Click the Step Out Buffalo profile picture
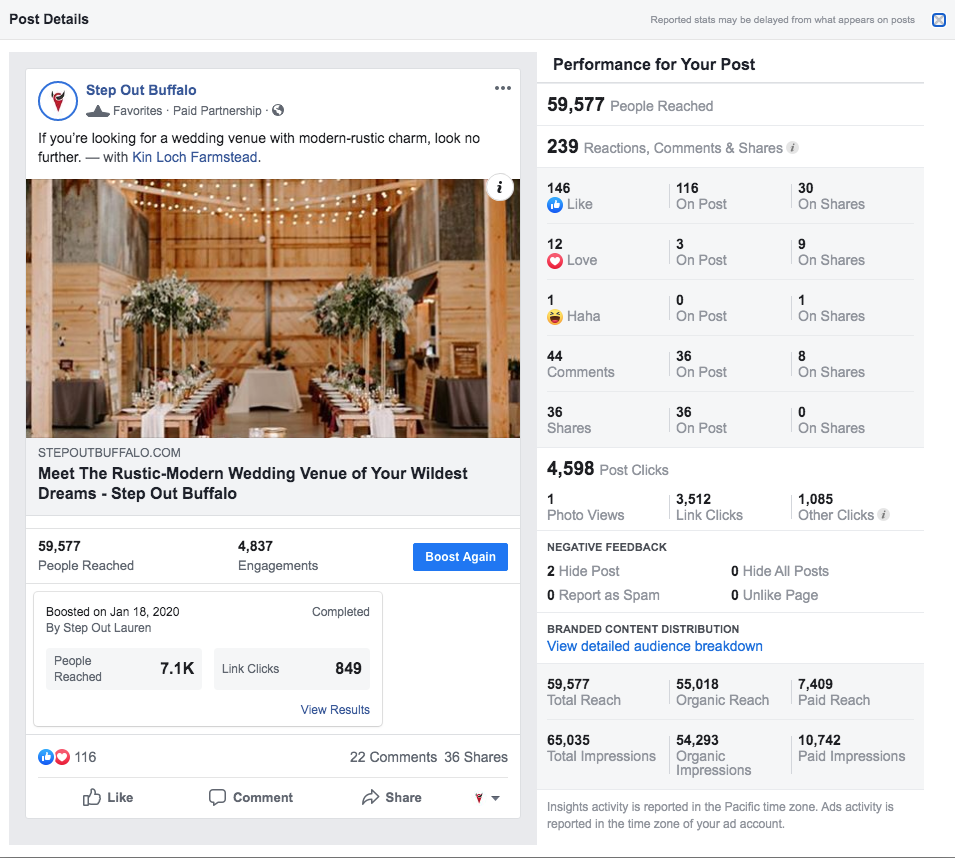The height and width of the screenshot is (858, 955). click(x=58, y=100)
